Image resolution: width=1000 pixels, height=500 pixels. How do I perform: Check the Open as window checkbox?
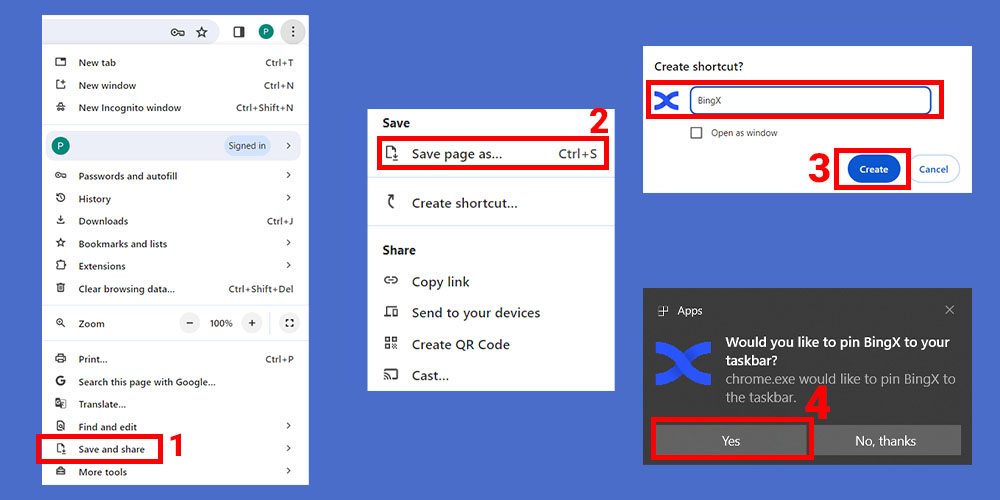click(x=696, y=133)
